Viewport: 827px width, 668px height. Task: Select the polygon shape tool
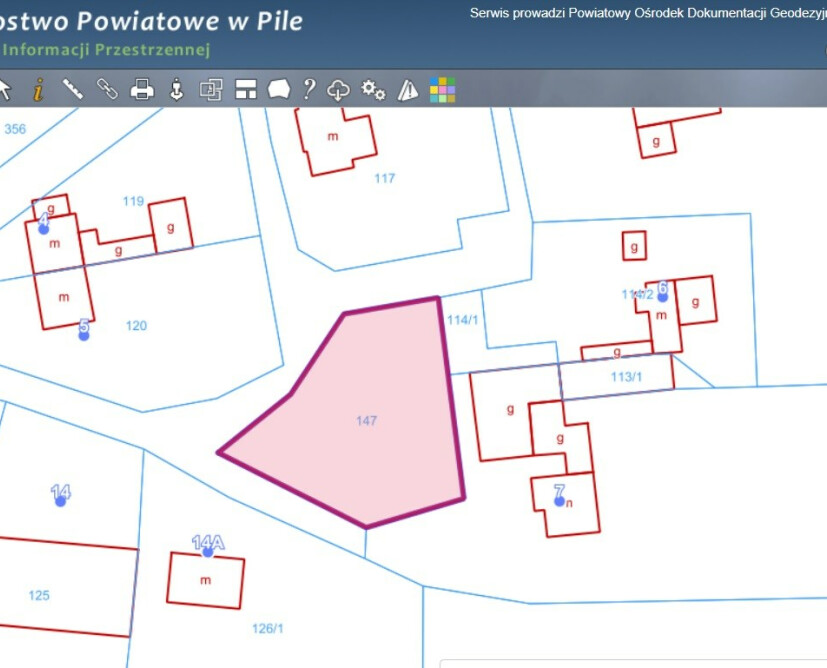point(279,90)
